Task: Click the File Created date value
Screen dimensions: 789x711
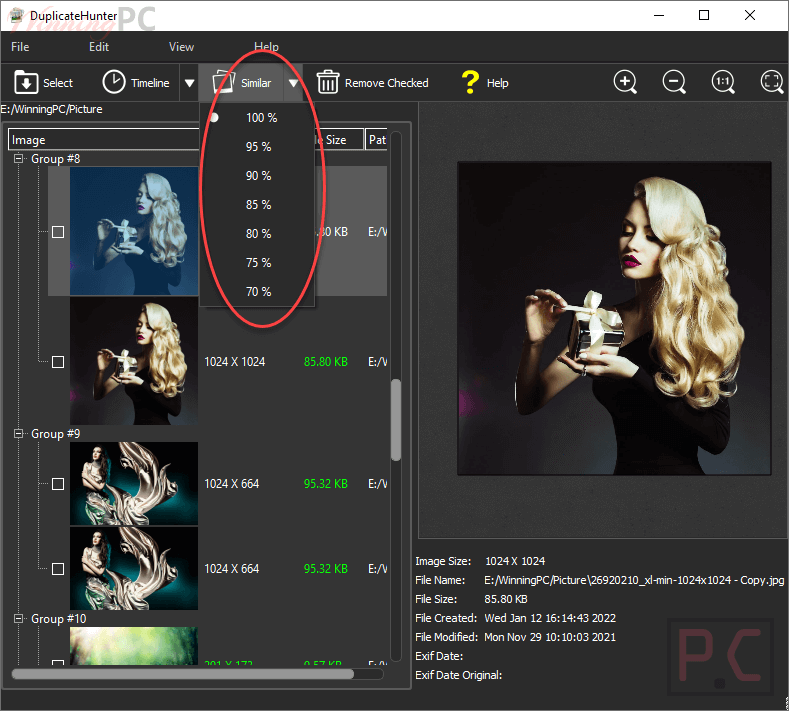Action: (x=550, y=618)
